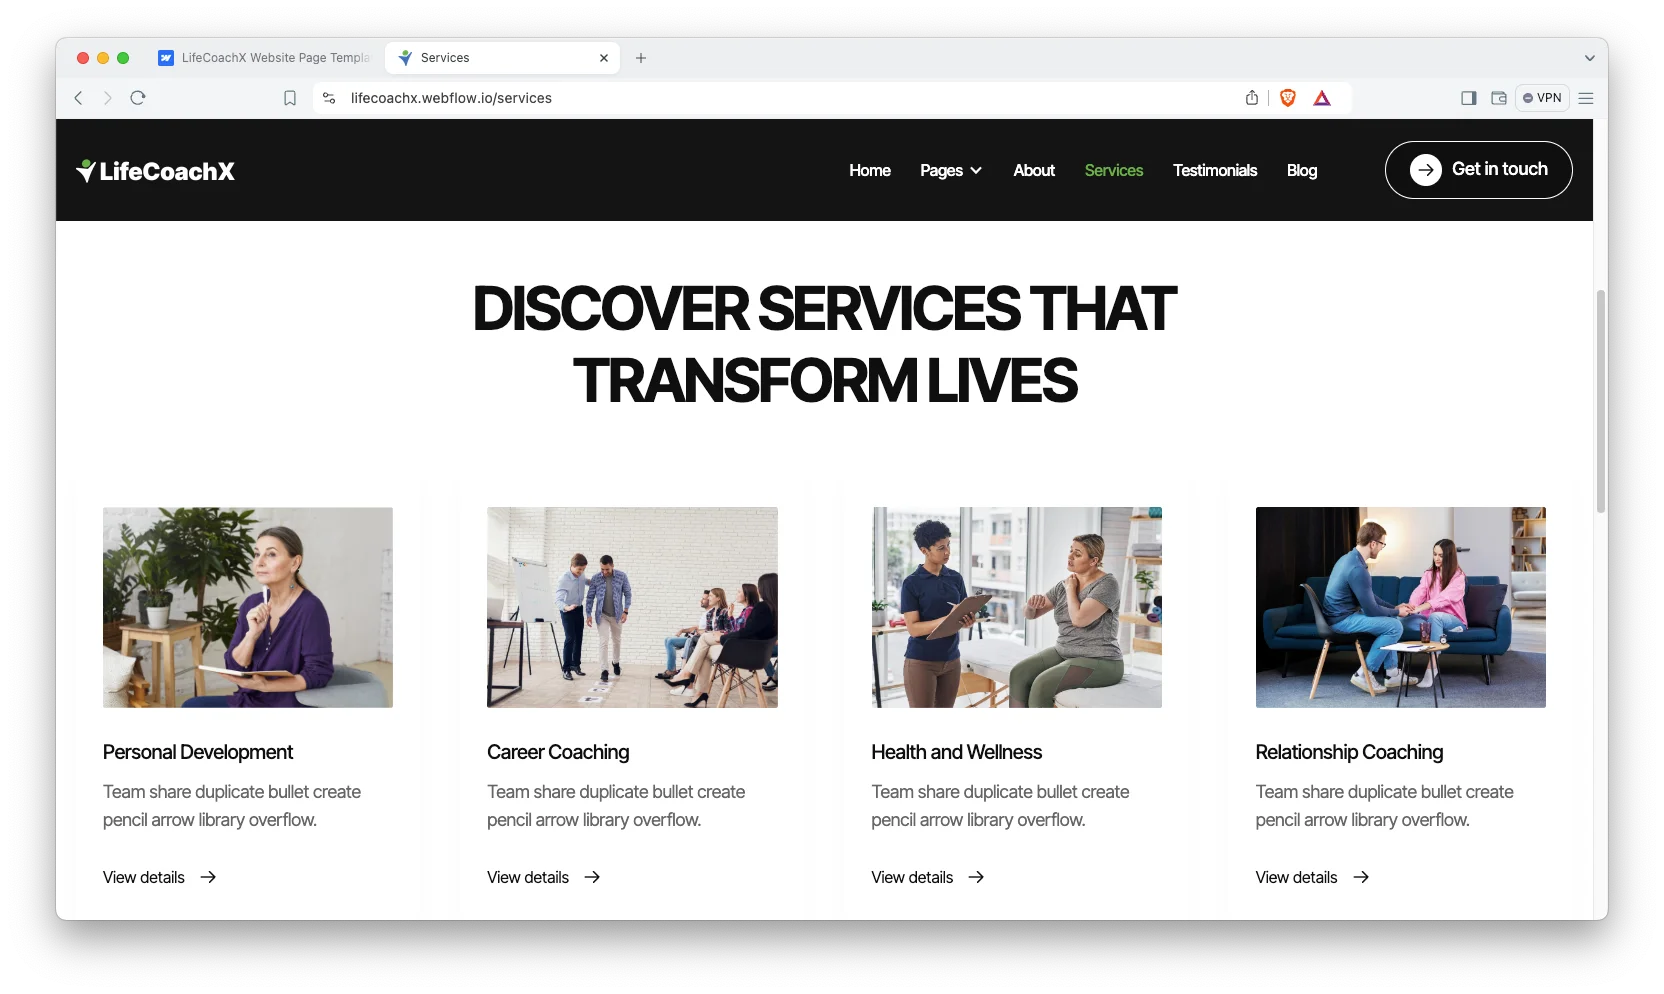
Task: Click the Brave Rewards triangle icon
Action: [1322, 98]
